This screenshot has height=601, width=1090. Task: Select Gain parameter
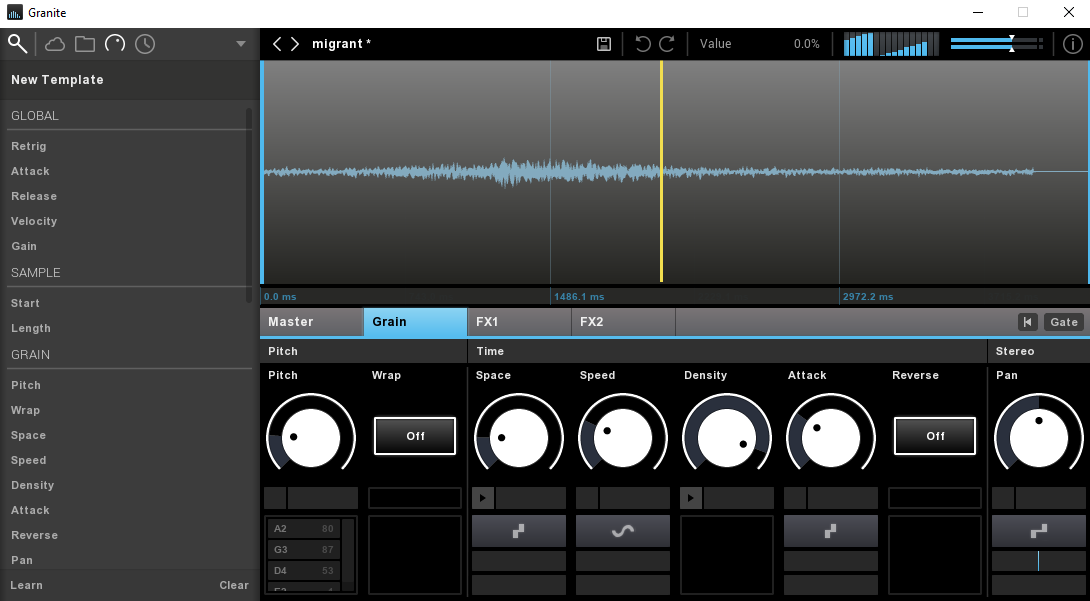24,246
